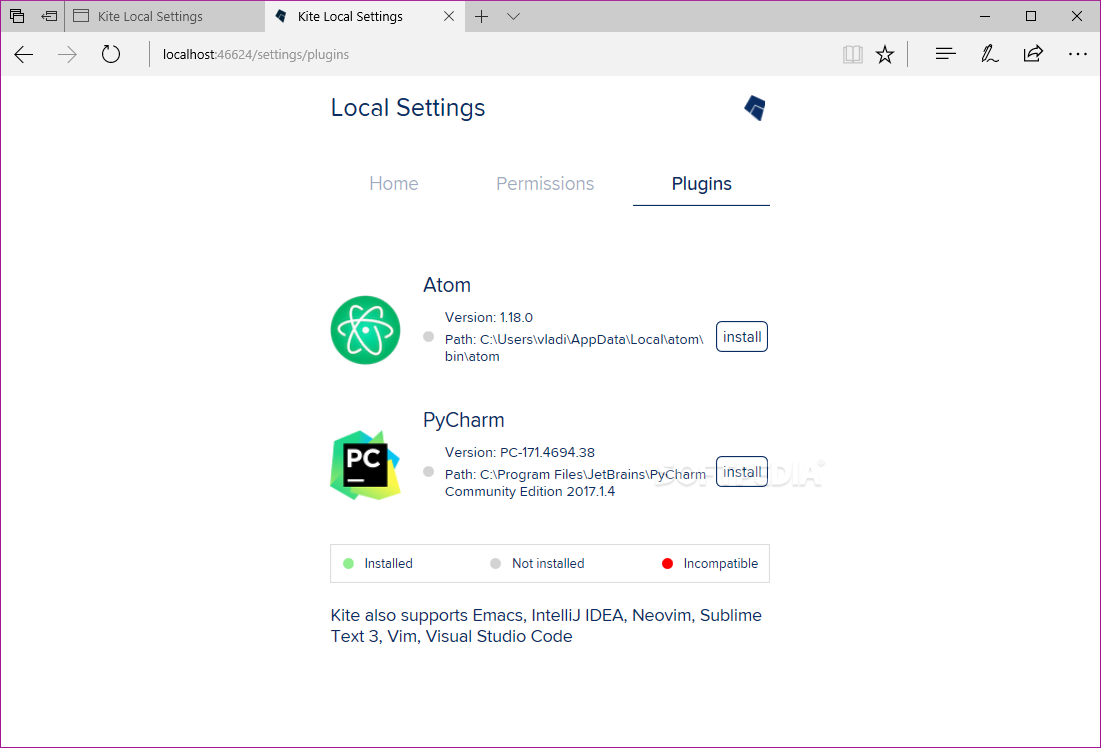Click the Atom heading text

[447, 285]
